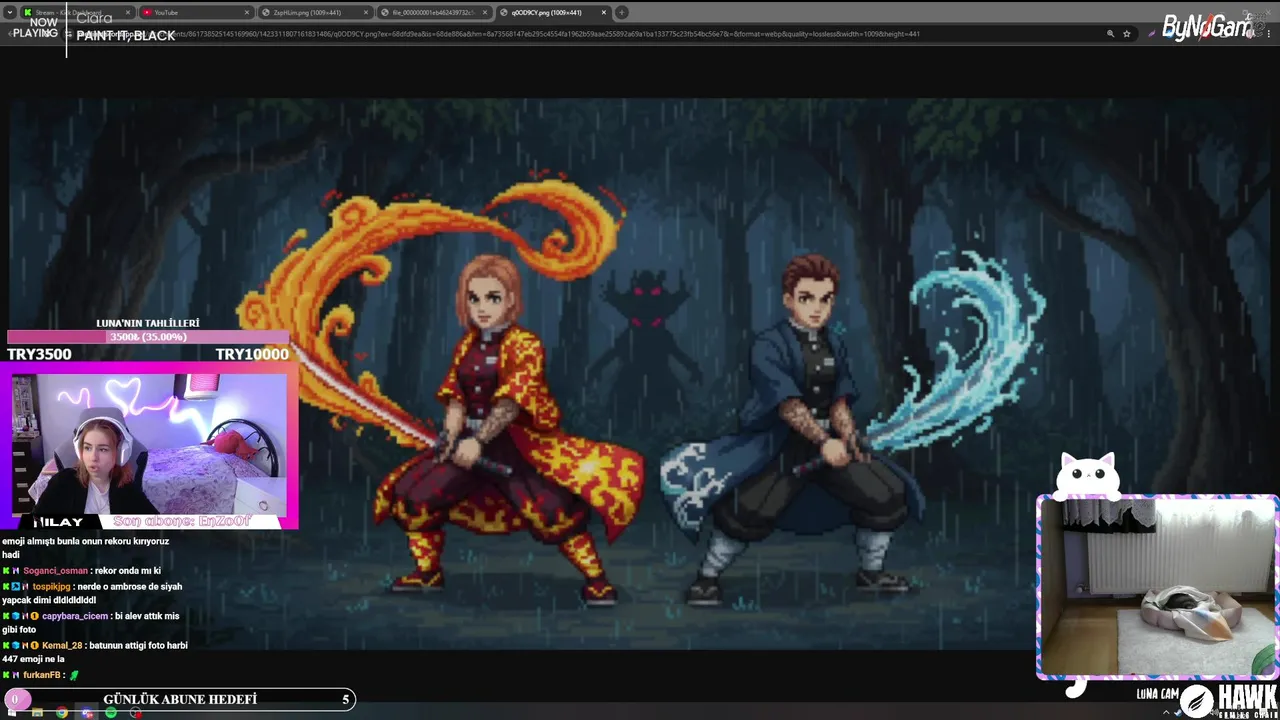Click the username Soganci_osman in chat

coord(55,571)
